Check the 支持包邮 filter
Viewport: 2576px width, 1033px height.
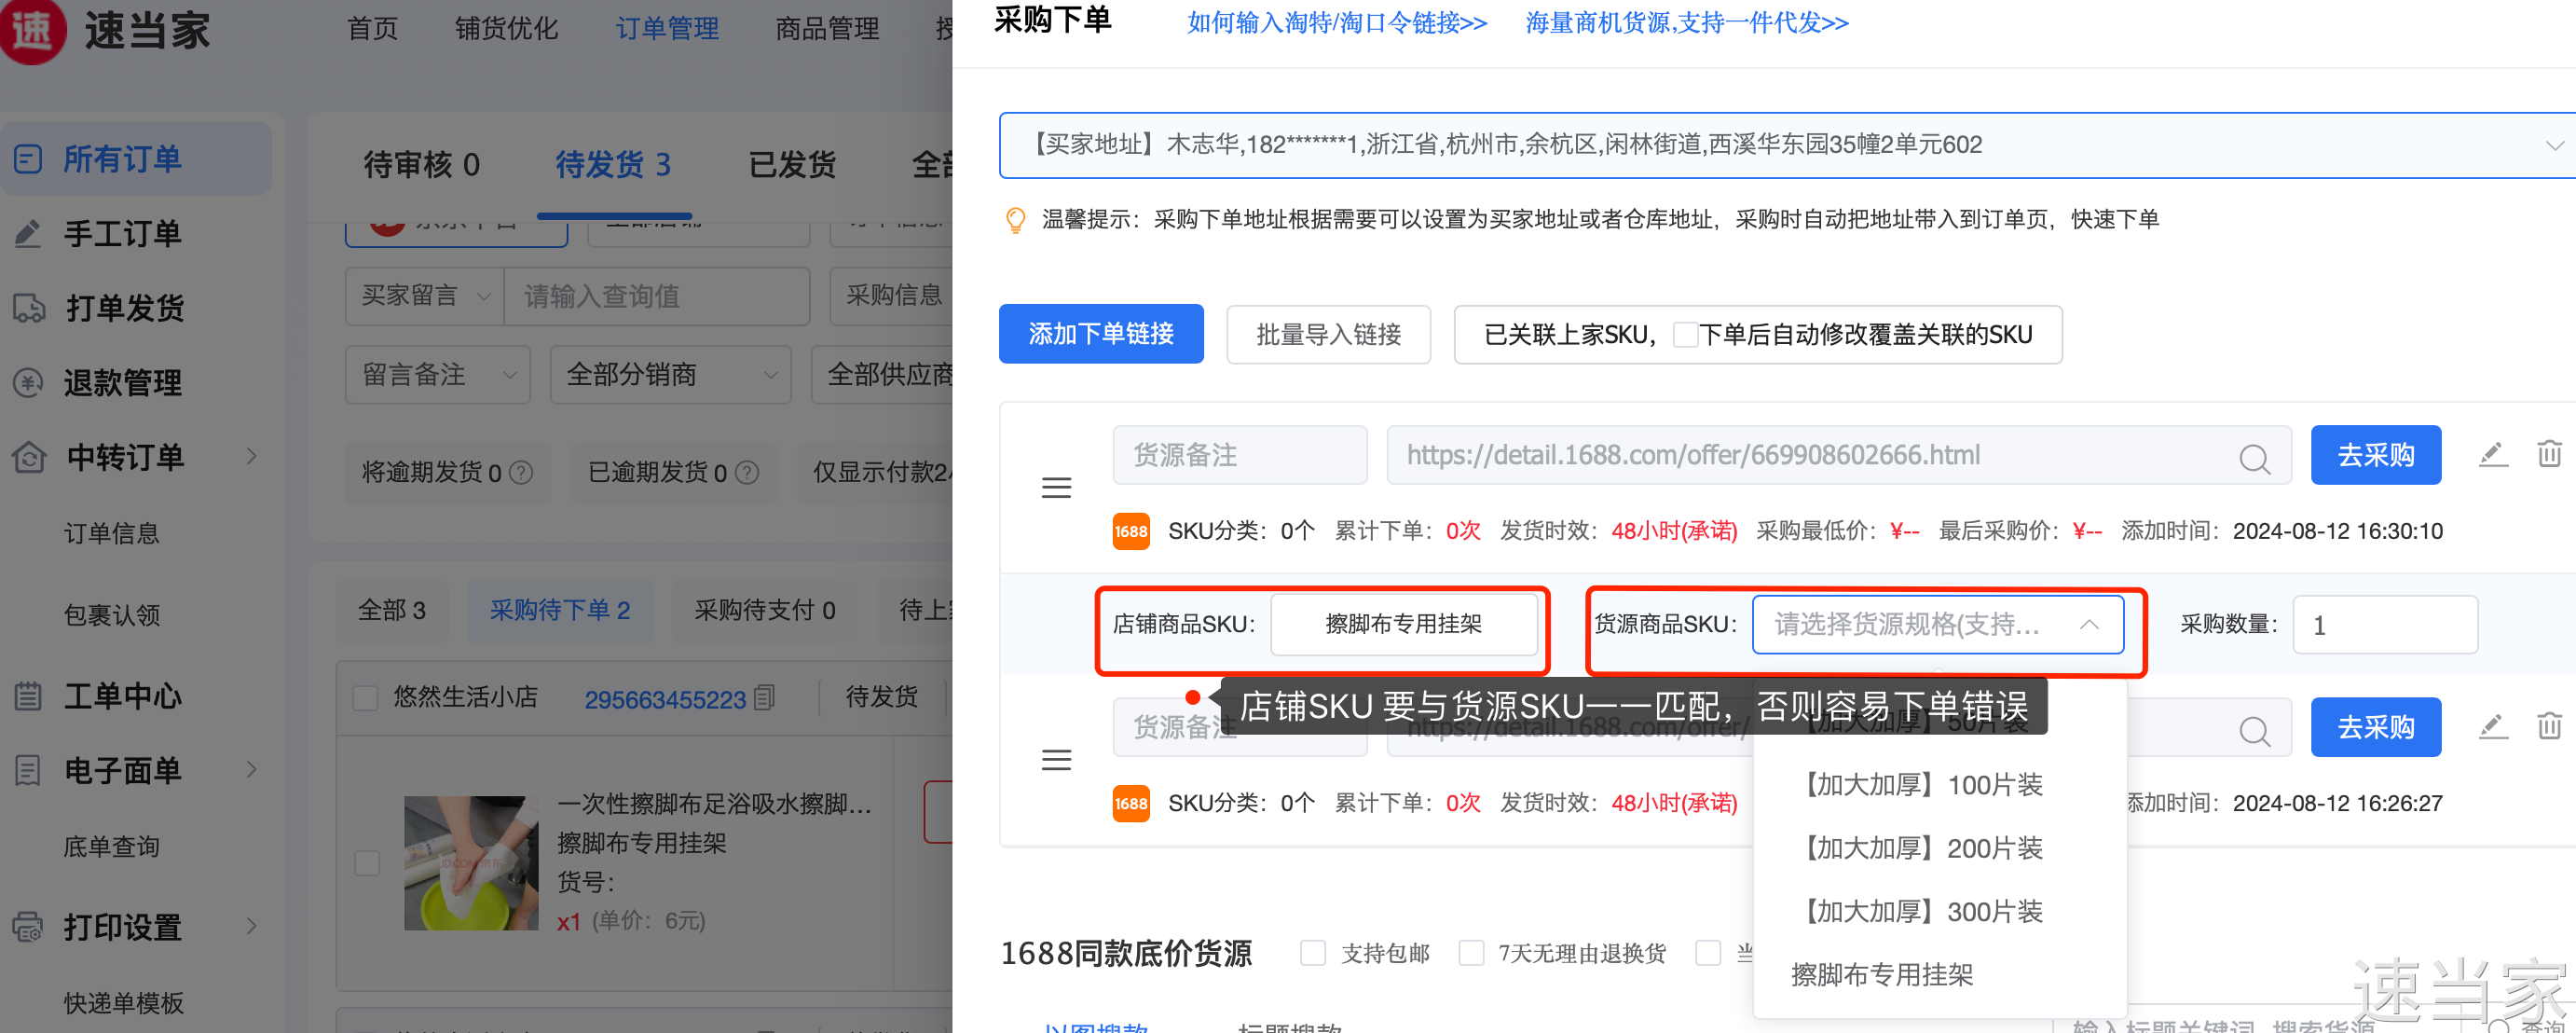pyautogui.click(x=1312, y=953)
